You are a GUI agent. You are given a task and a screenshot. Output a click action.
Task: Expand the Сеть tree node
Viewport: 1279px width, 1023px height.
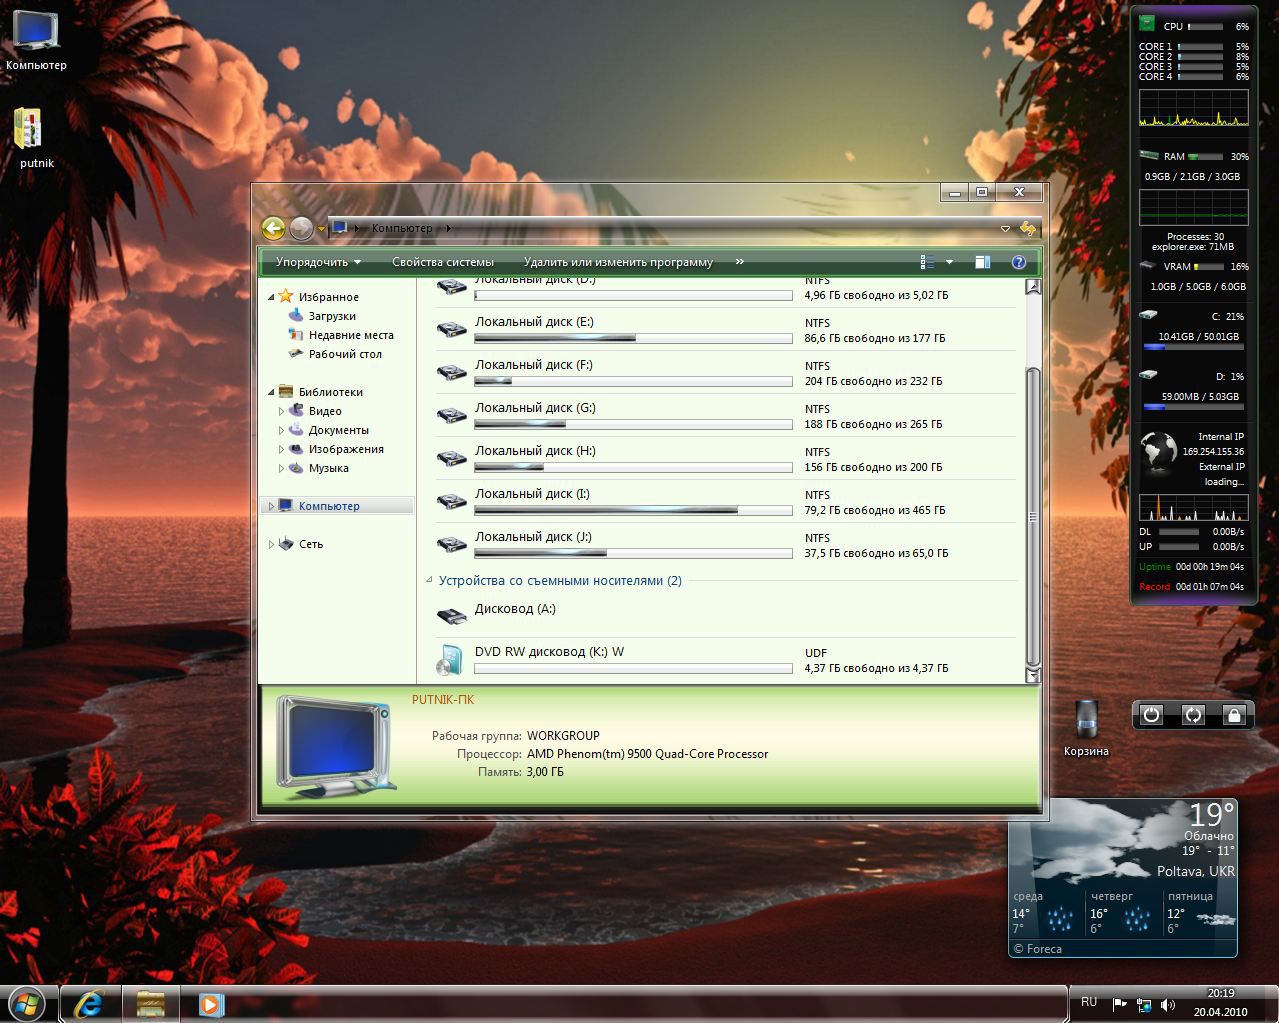[271, 544]
